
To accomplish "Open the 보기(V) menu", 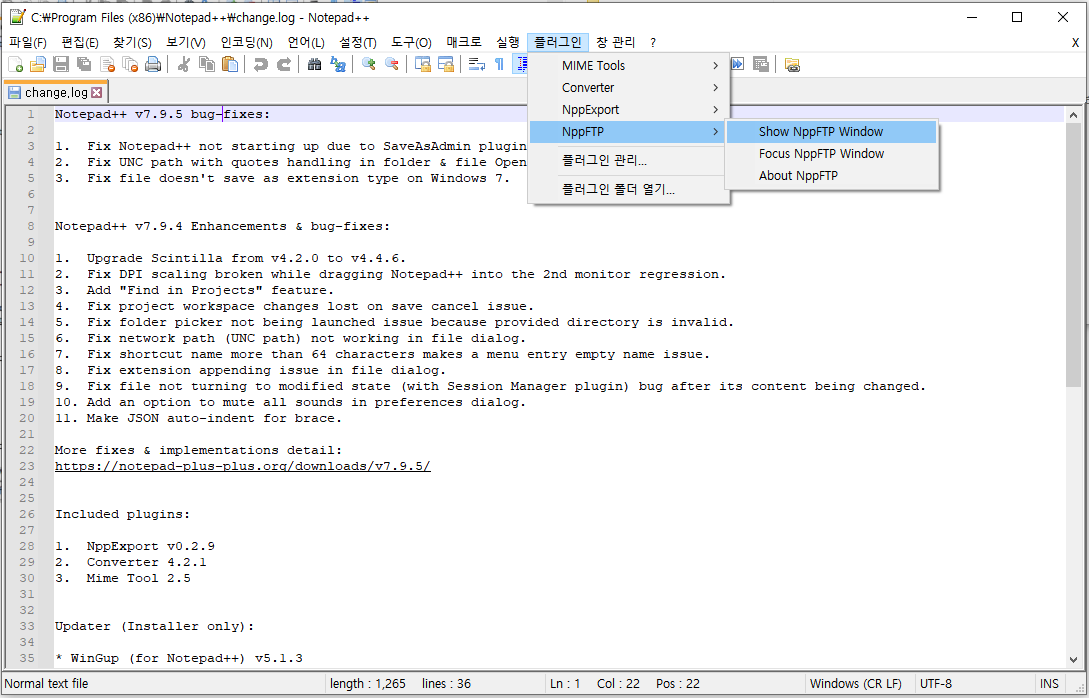I will pyautogui.click(x=185, y=42).
